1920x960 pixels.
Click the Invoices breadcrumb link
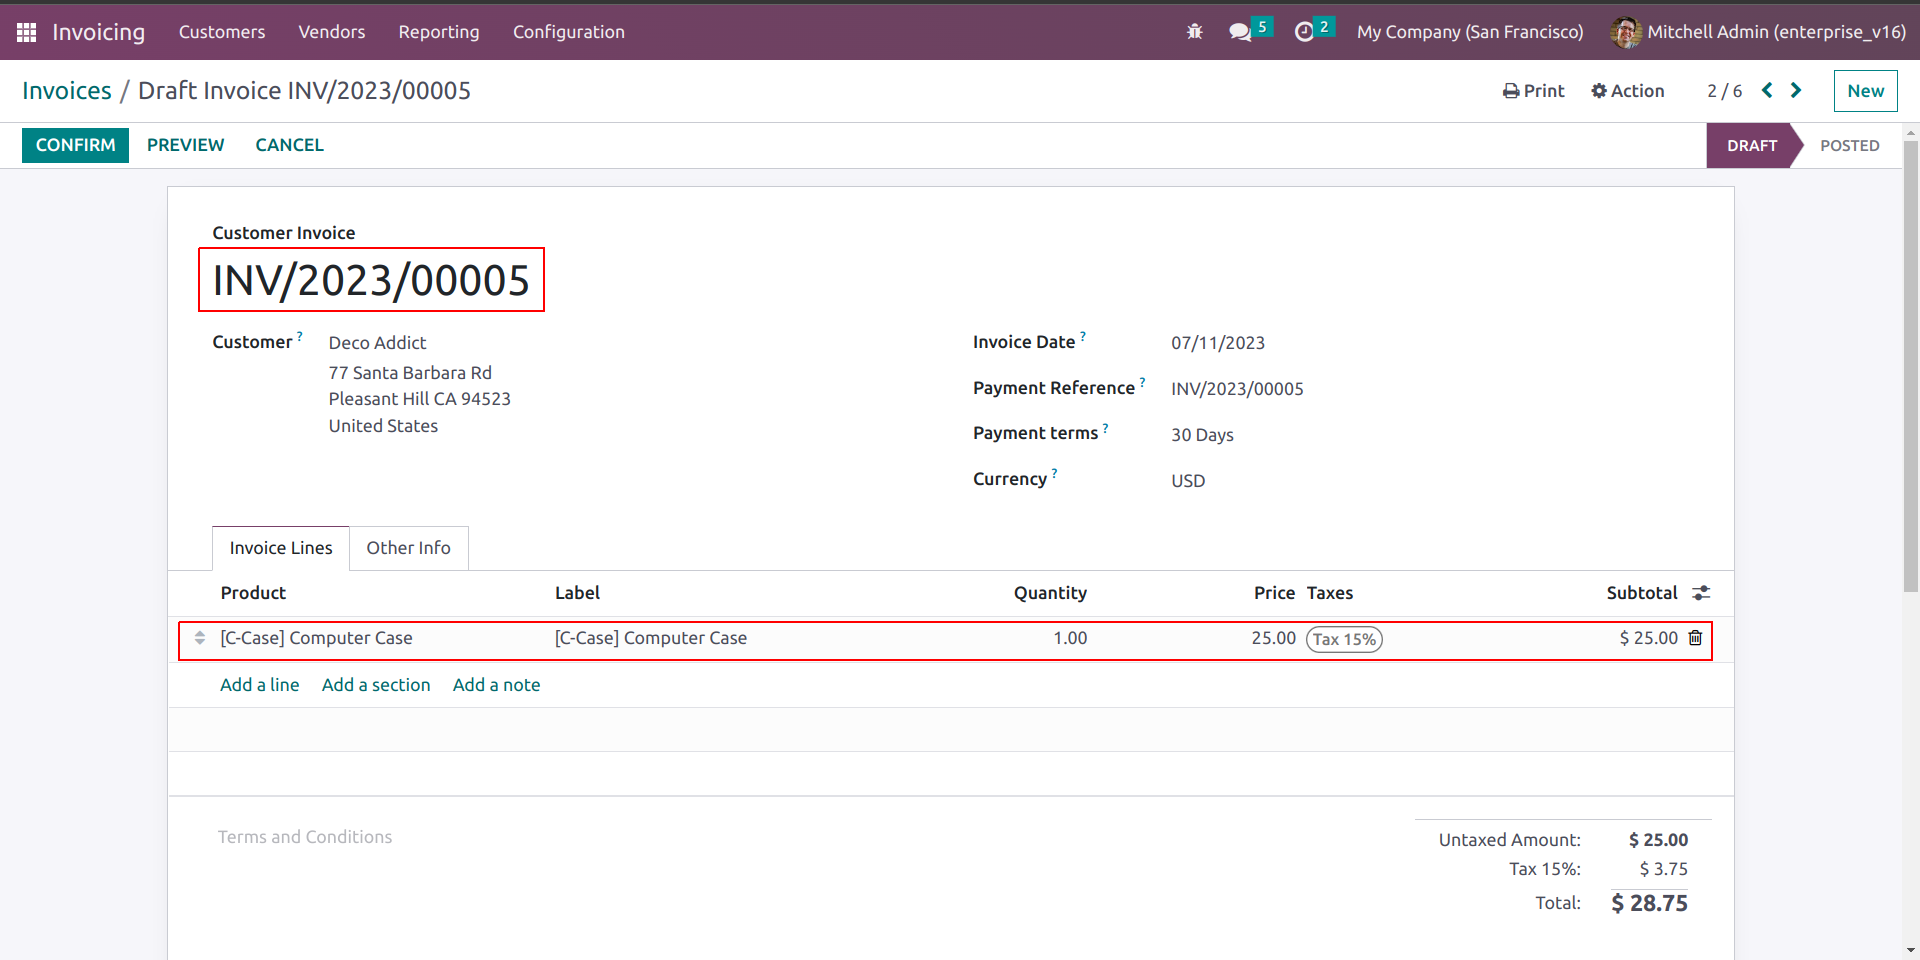point(67,91)
